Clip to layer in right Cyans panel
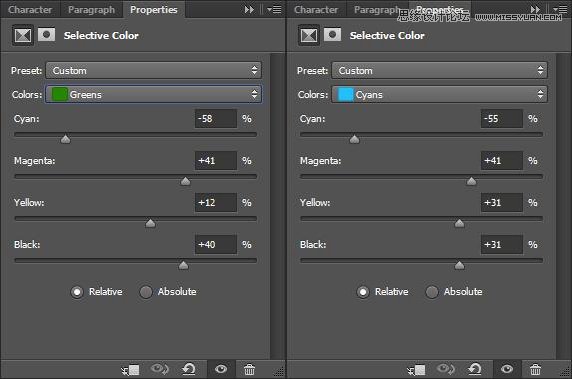The width and height of the screenshot is (572, 379). point(417,370)
